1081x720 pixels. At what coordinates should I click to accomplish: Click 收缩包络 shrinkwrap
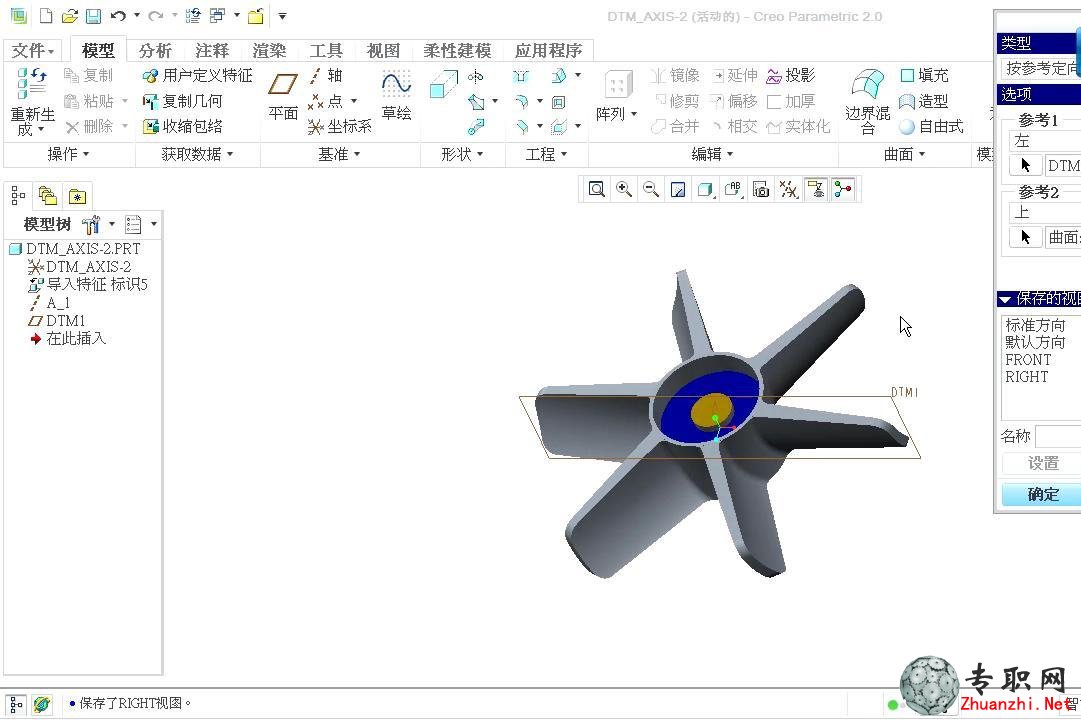(183, 126)
